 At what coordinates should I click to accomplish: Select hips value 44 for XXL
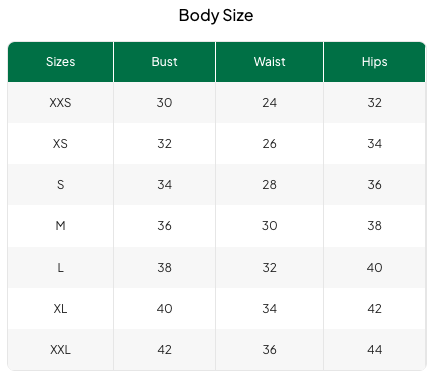(374, 350)
